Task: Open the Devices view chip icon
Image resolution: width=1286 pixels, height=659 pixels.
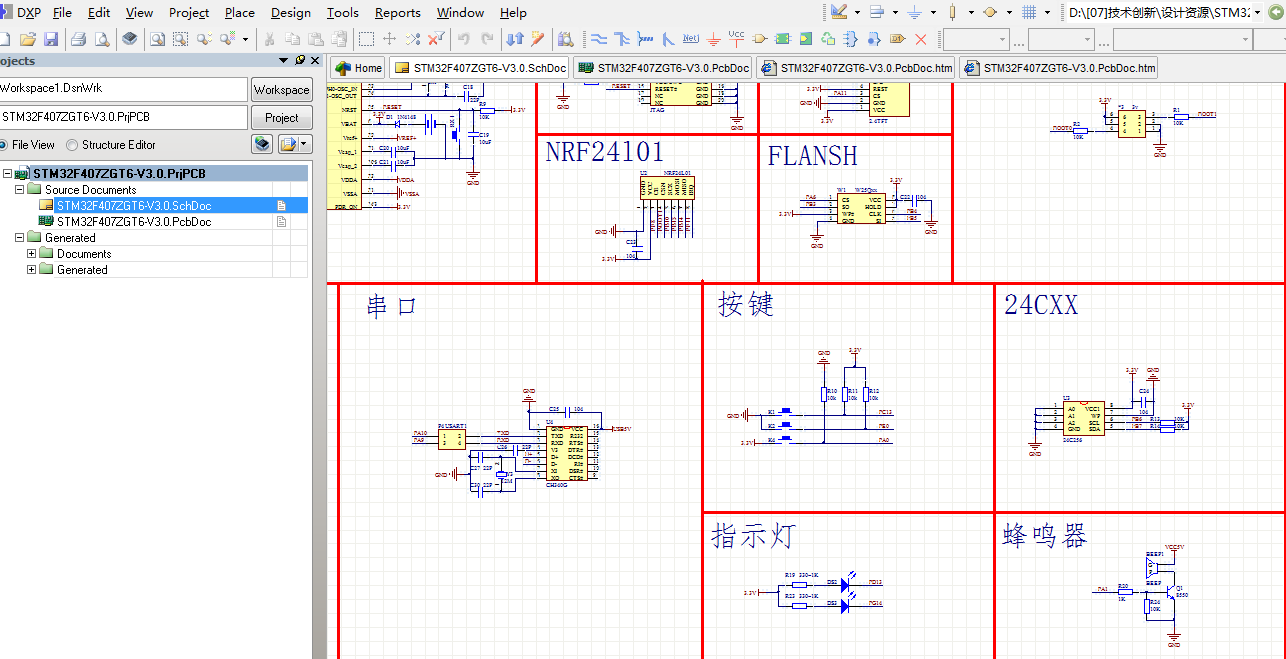Action: tap(130, 39)
